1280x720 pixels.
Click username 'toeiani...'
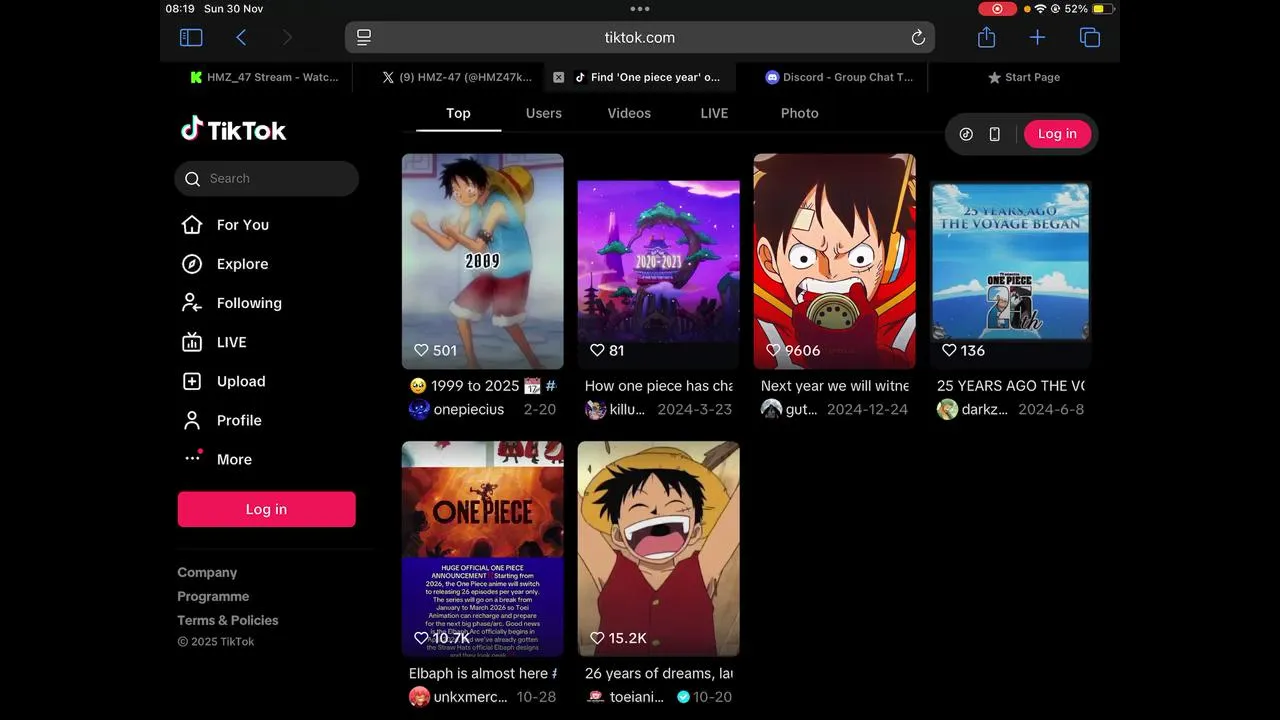tap(637, 697)
